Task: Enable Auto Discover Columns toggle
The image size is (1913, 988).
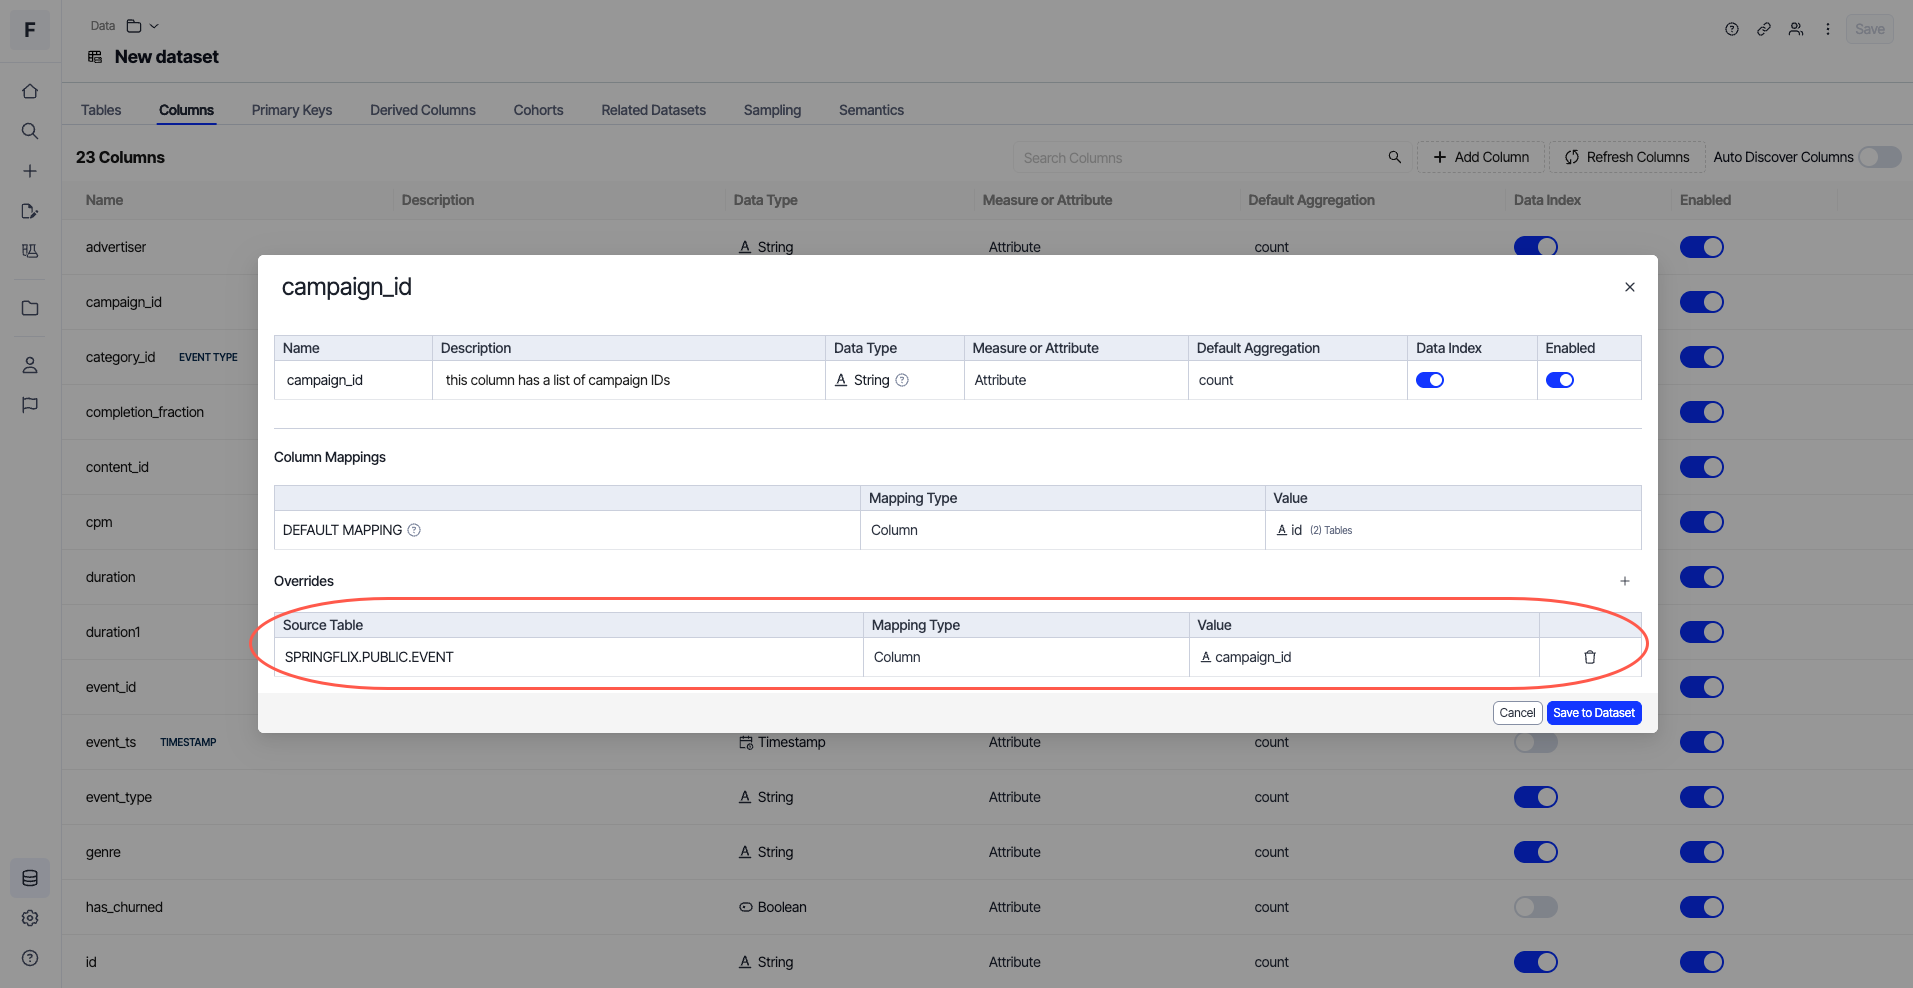Action: click(x=1879, y=157)
